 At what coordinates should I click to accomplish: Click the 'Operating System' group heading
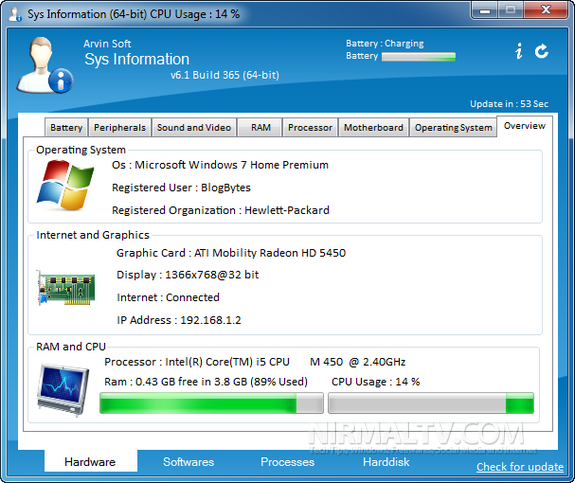click(x=81, y=150)
